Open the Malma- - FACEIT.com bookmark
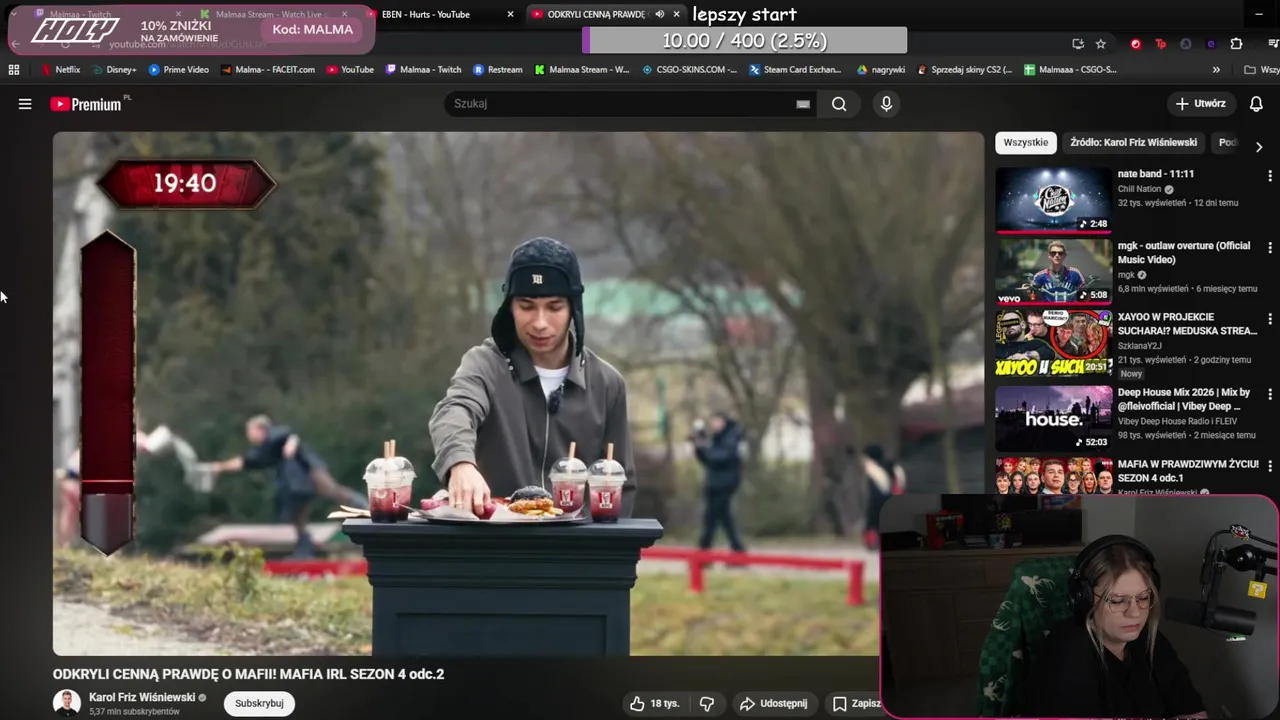The width and height of the screenshot is (1280, 720). coord(267,70)
